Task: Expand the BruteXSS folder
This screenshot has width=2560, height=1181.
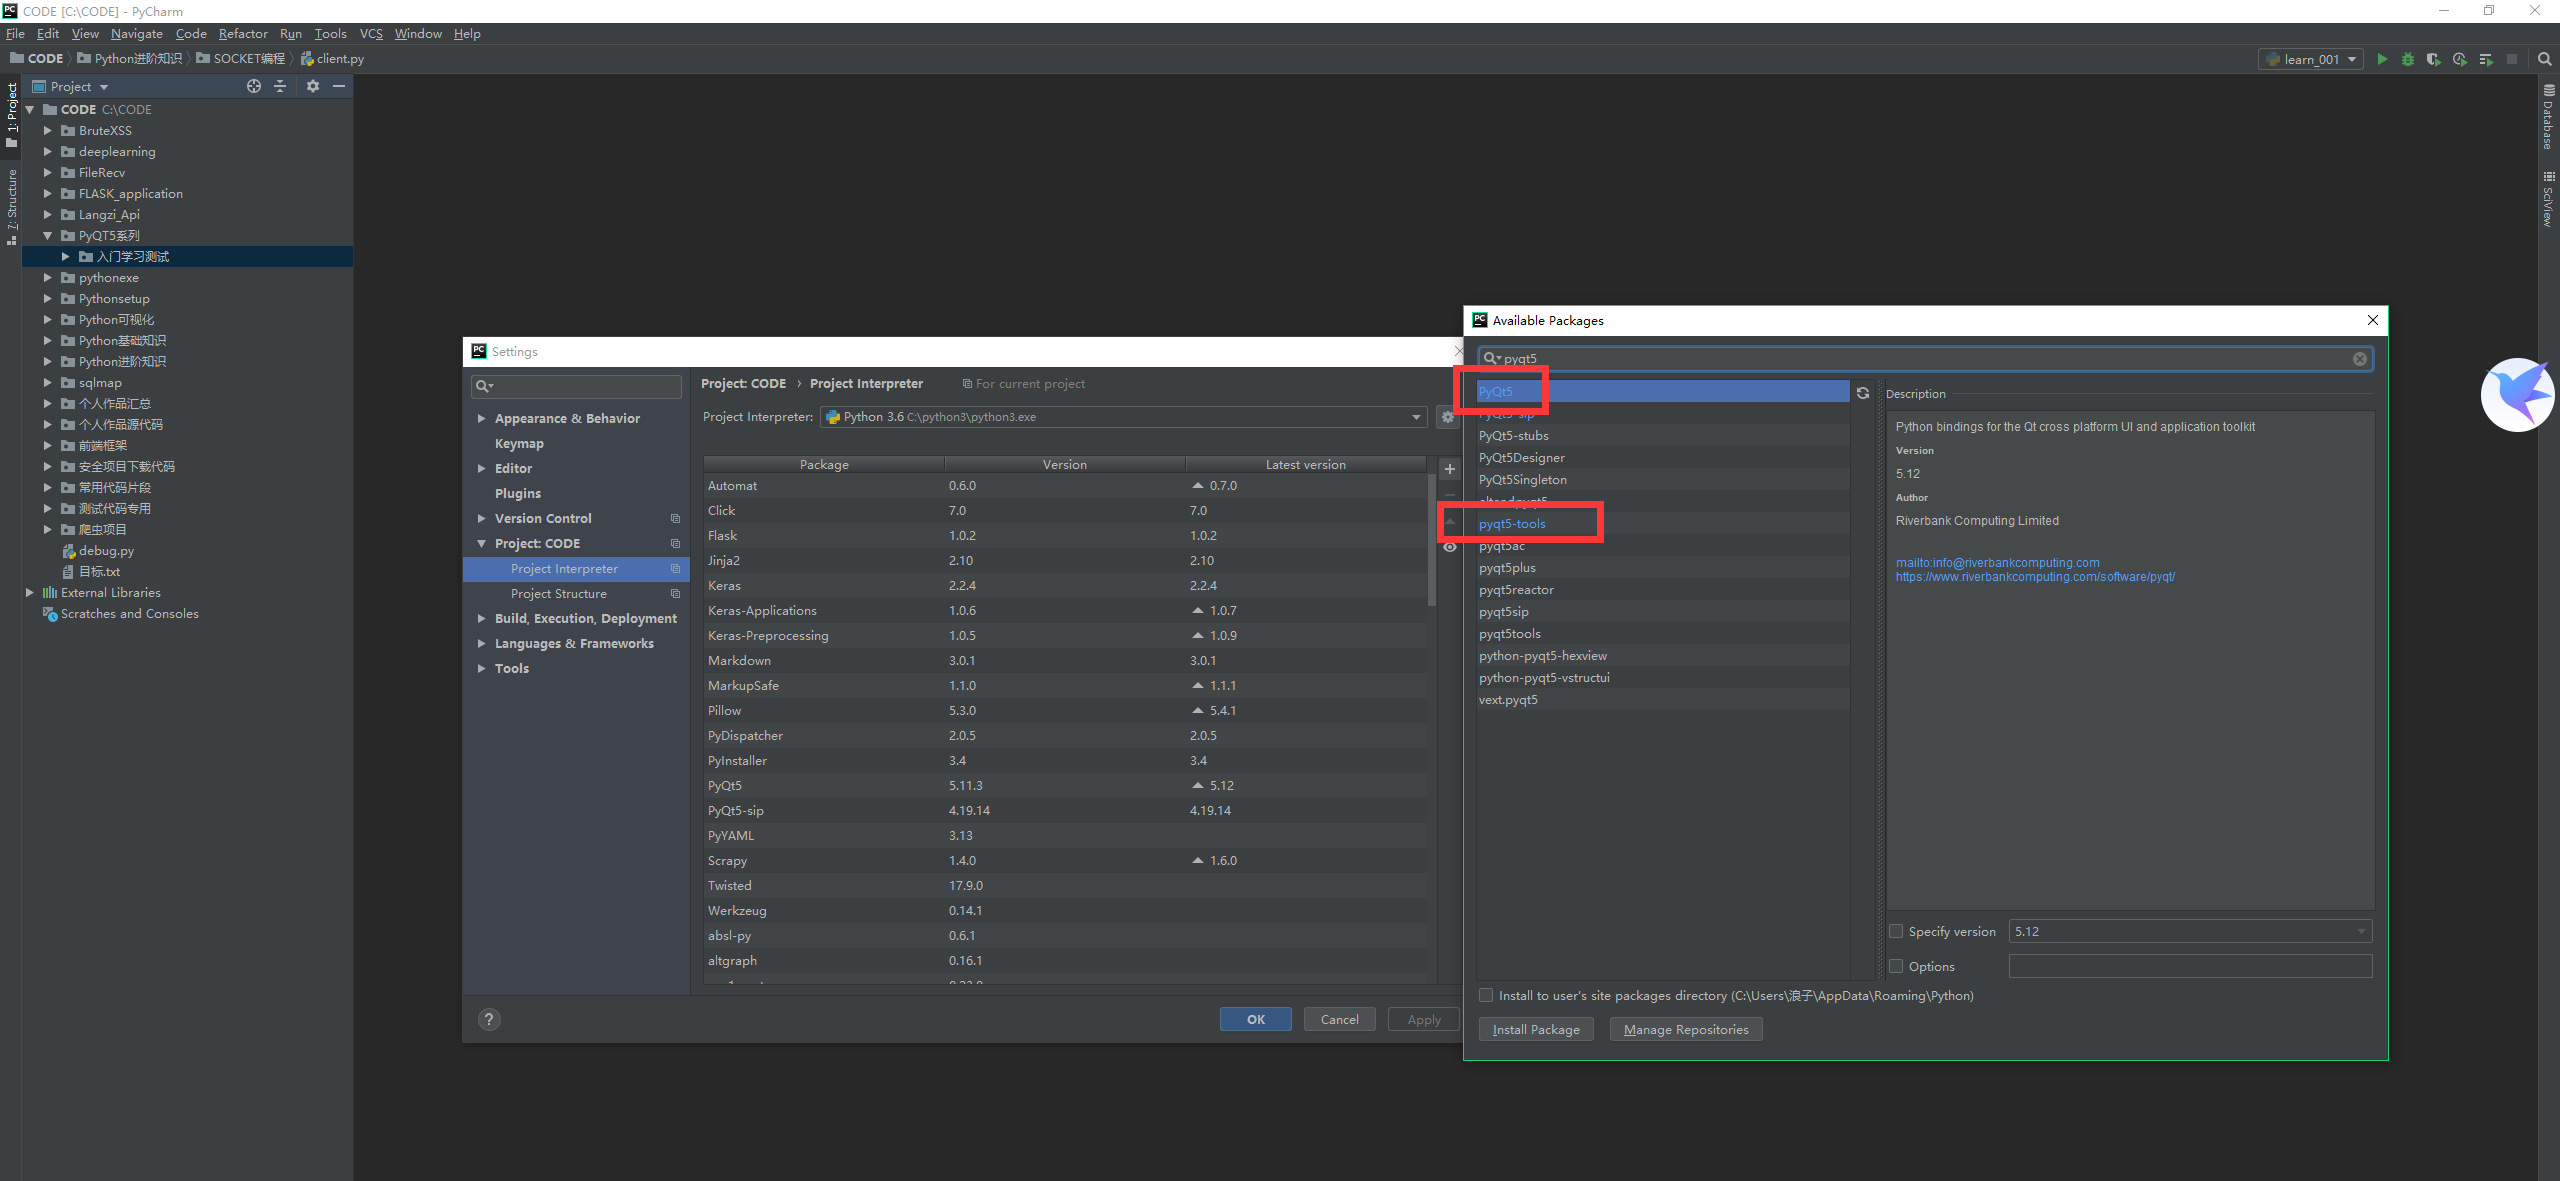Action: click(x=47, y=130)
